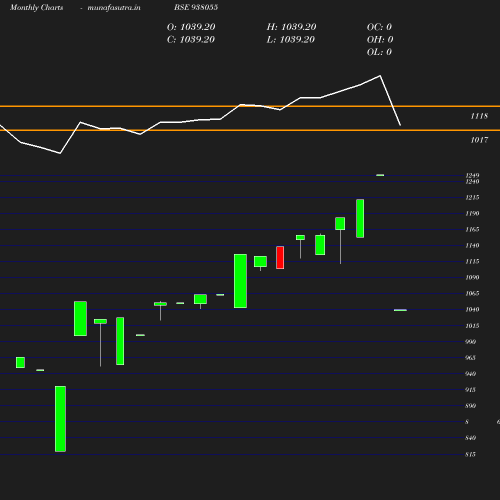Click the 840 price axis label
500x500 pixels.
tap(470, 438)
